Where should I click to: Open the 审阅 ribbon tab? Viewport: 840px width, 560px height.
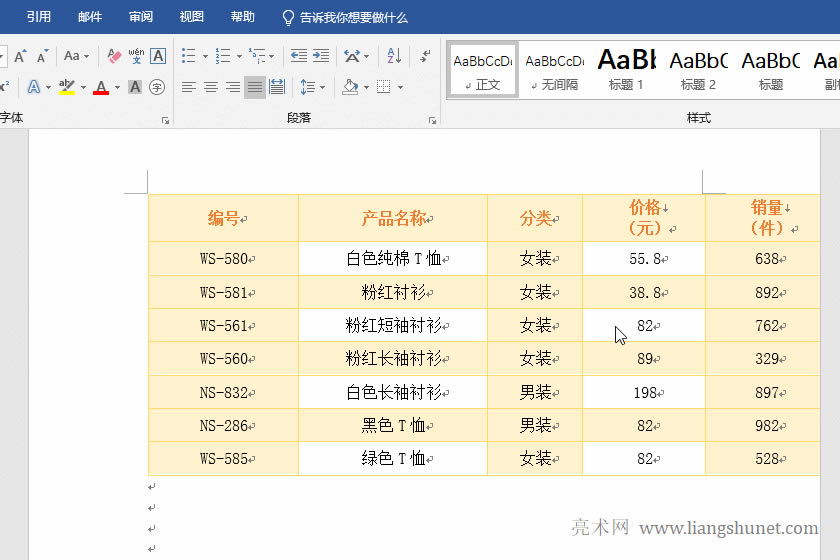pos(141,17)
